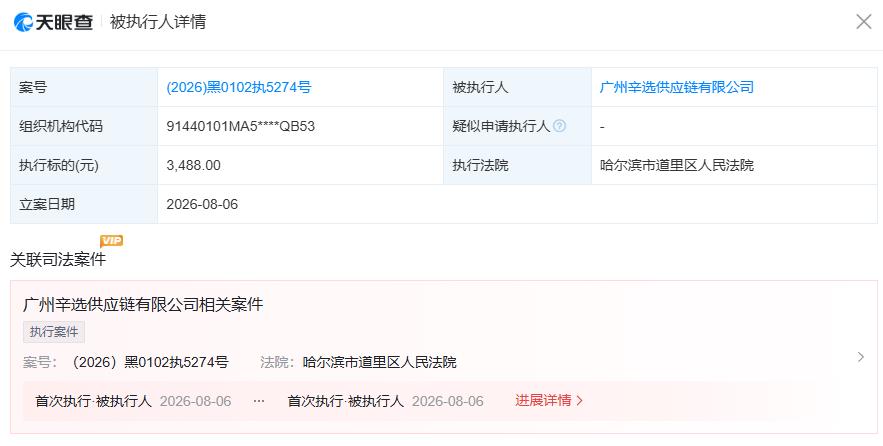Select court name in related case card
Screen dimensions: 883x446
(x=379, y=362)
